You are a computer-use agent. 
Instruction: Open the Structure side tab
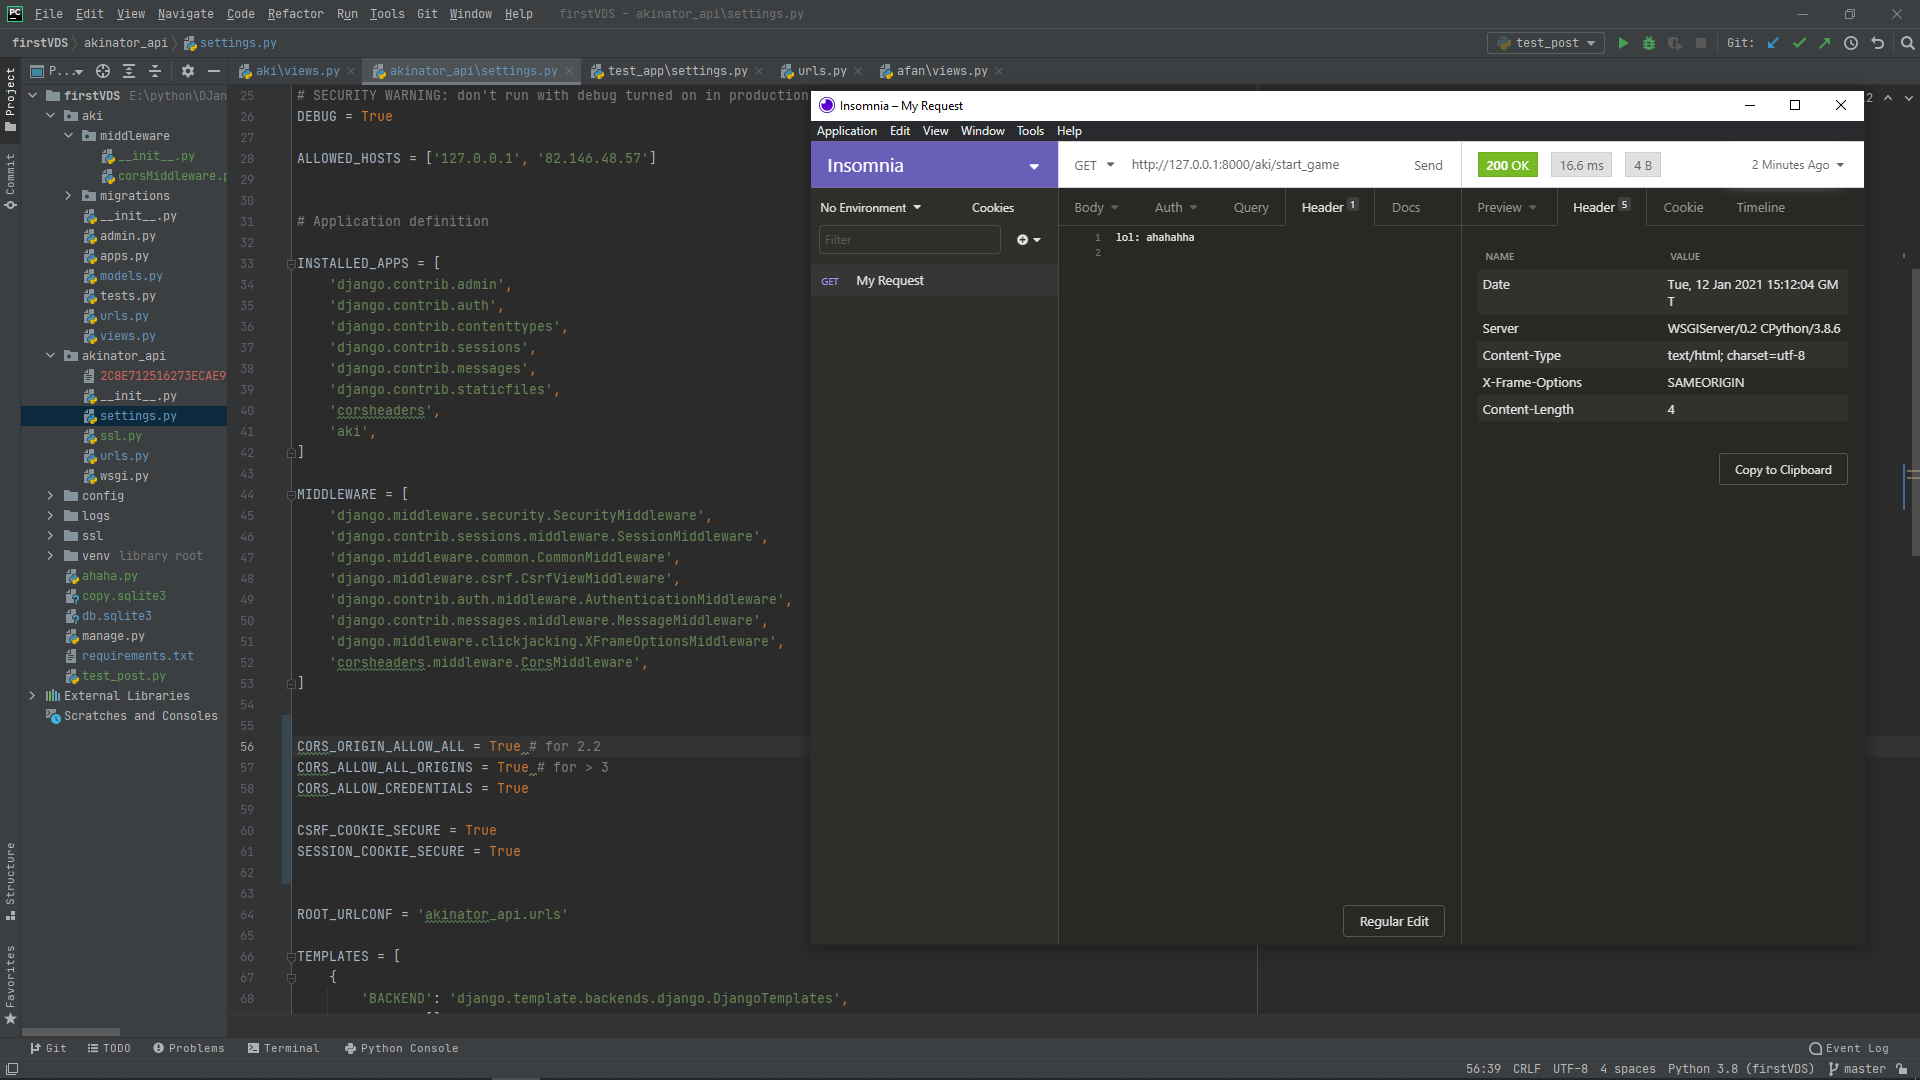pos(10,881)
